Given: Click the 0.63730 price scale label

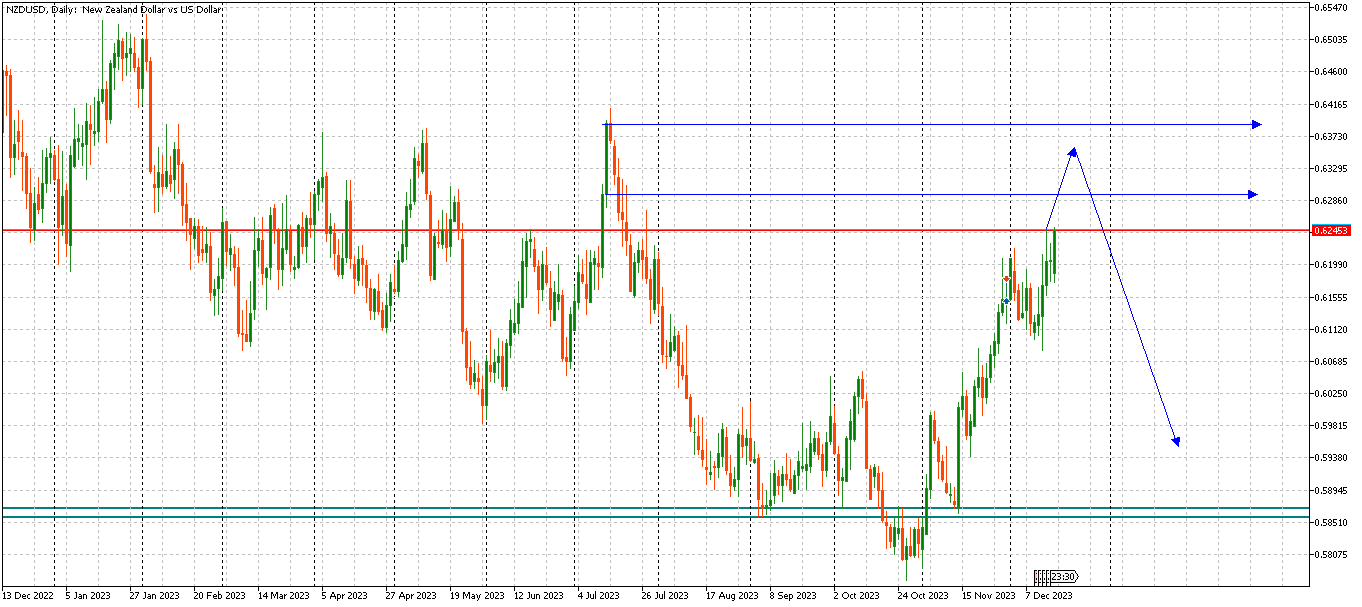Looking at the screenshot, I should (1332, 136).
